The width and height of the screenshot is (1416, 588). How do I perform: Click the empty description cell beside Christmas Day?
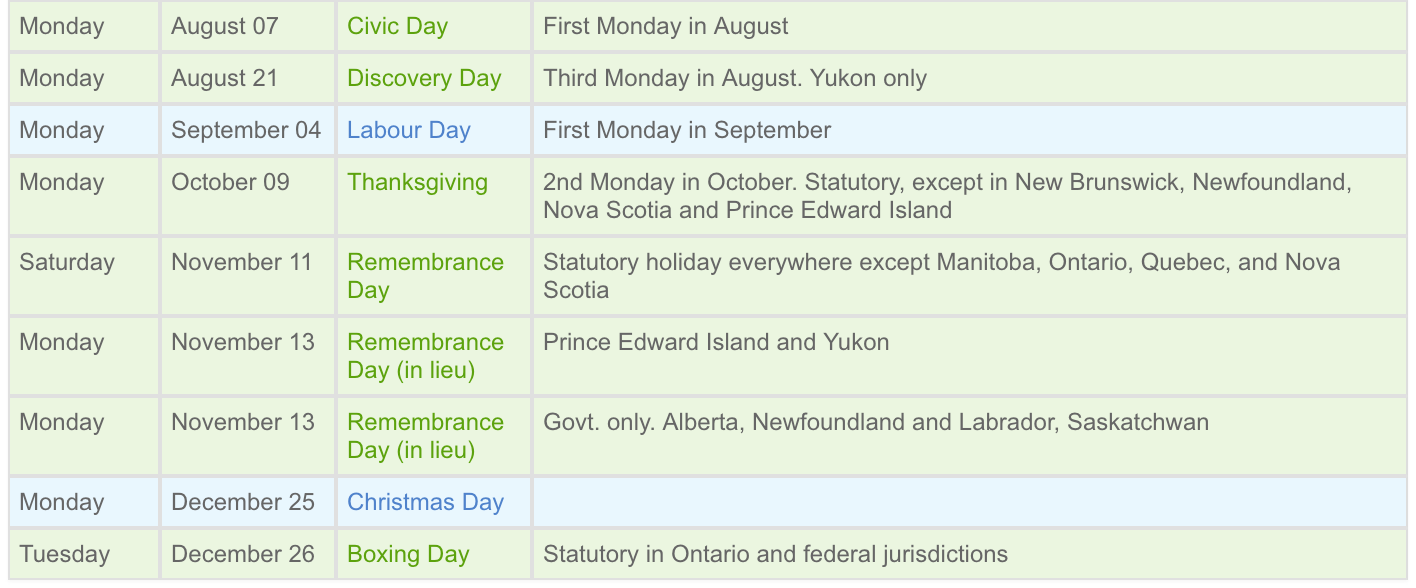pos(968,502)
